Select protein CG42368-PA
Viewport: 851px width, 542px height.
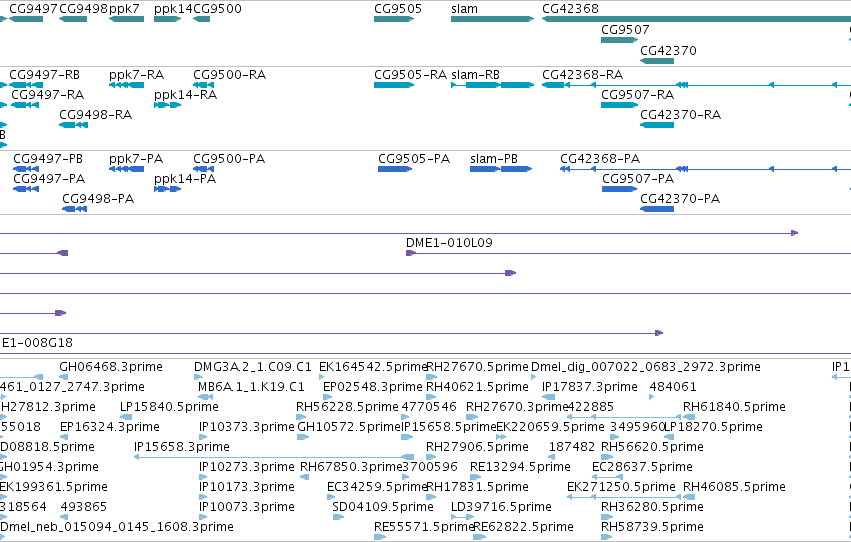coord(706,169)
